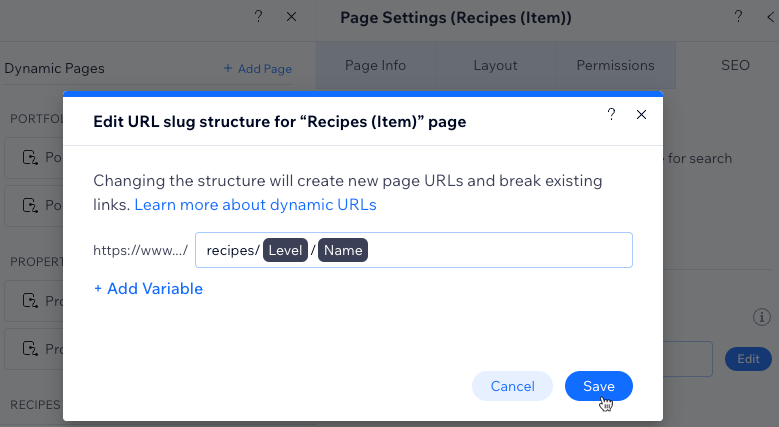Click the second Properties dynamic page icon

pyautogui.click(x=30, y=348)
